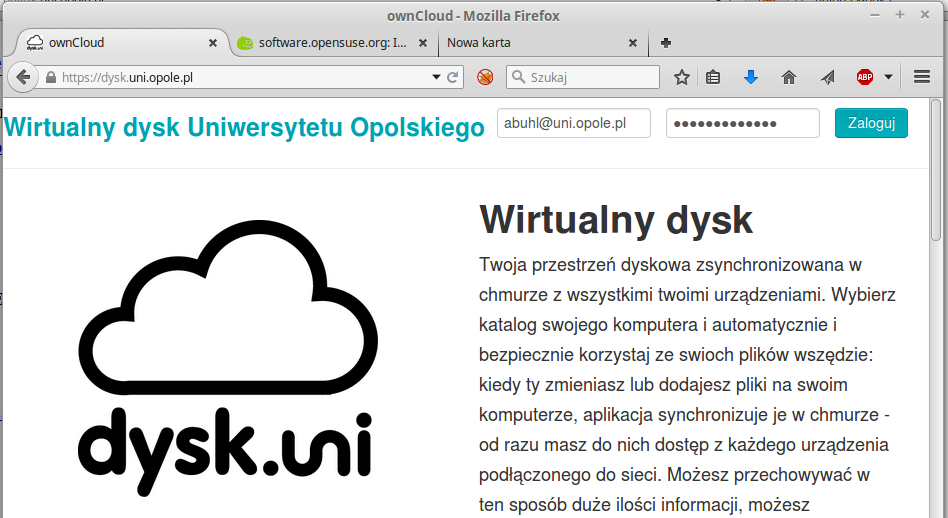Focus the Szukaj search field
This screenshot has width=948, height=518.
583,77
